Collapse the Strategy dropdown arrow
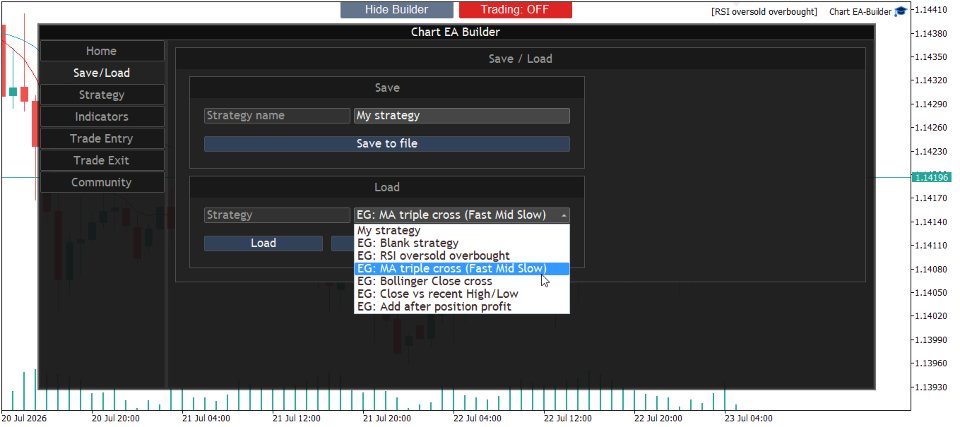Screen dimensions: 960x427 (564, 215)
